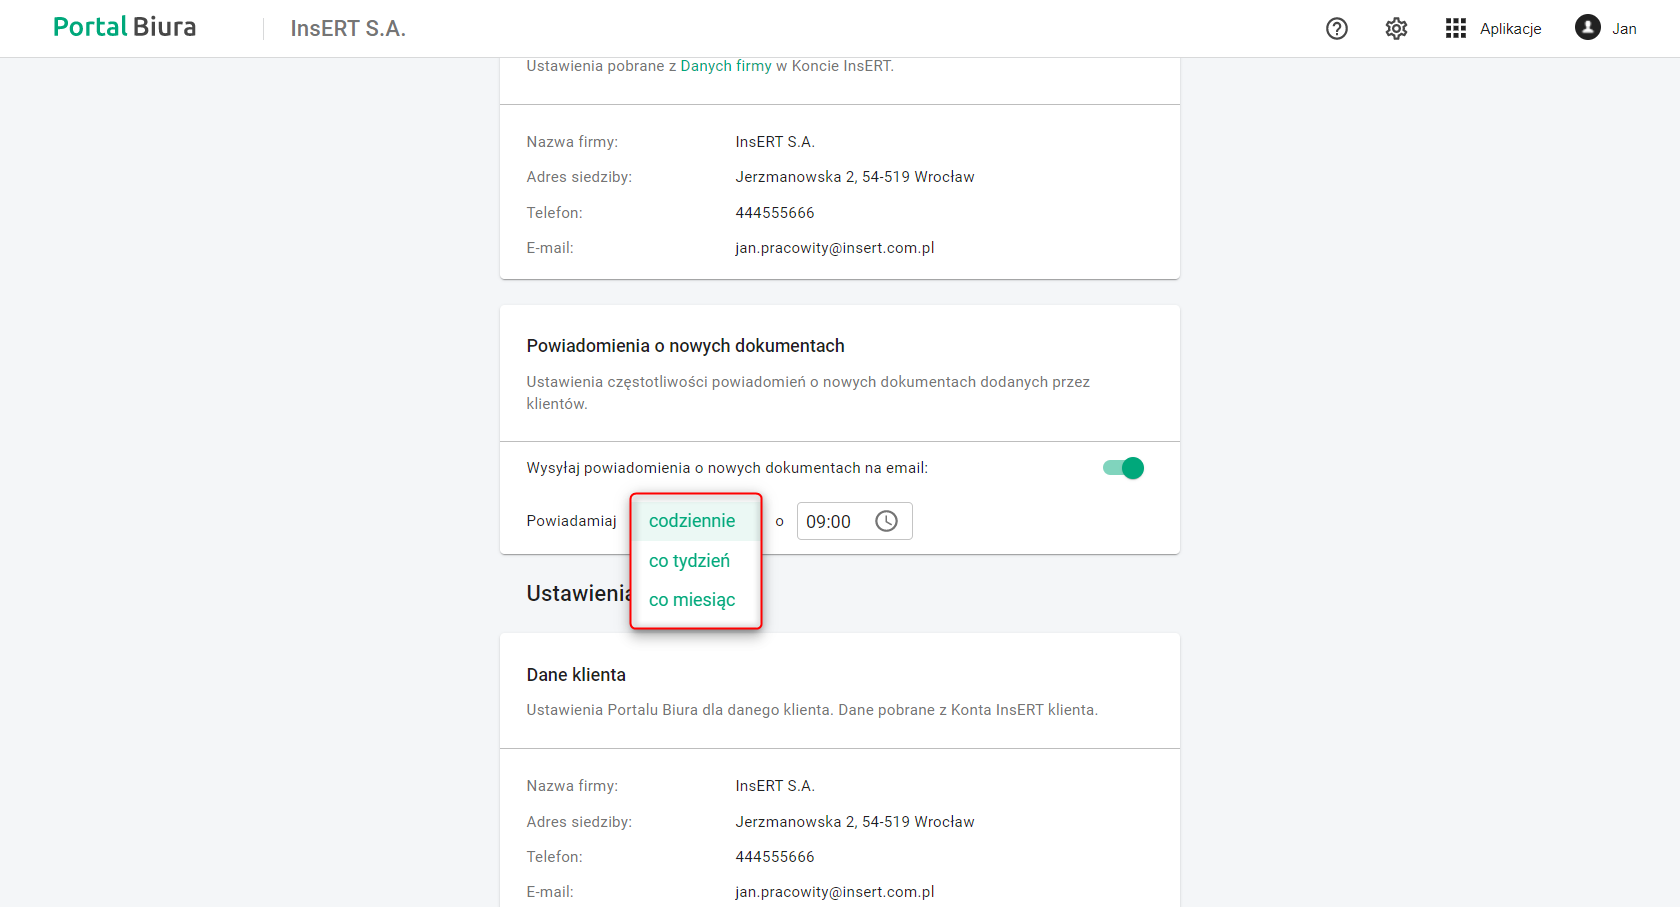Screen dimensions: 1680x907
Task: Open the Jan user menu
Action: coord(1624,29)
